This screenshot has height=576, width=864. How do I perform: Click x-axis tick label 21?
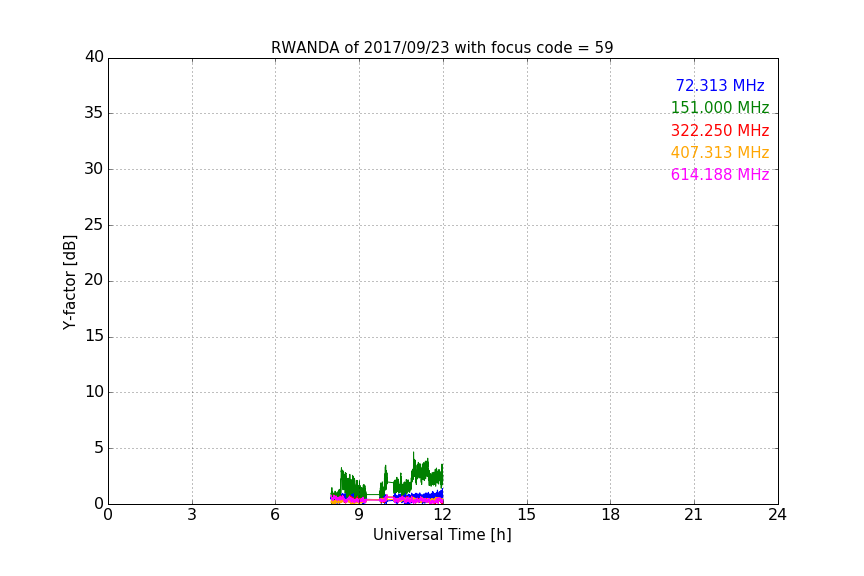[694, 515]
